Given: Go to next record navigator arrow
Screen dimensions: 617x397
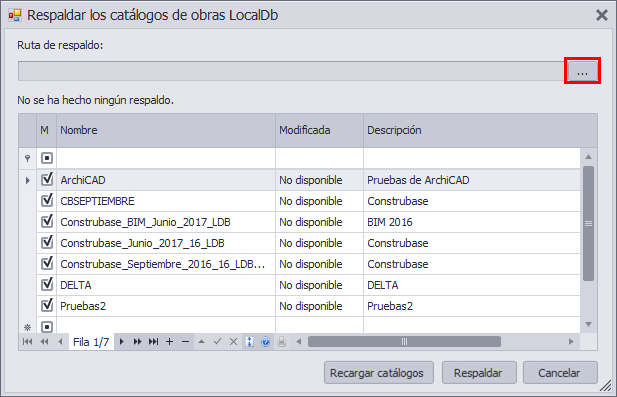Looking at the screenshot, I should point(122,342).
